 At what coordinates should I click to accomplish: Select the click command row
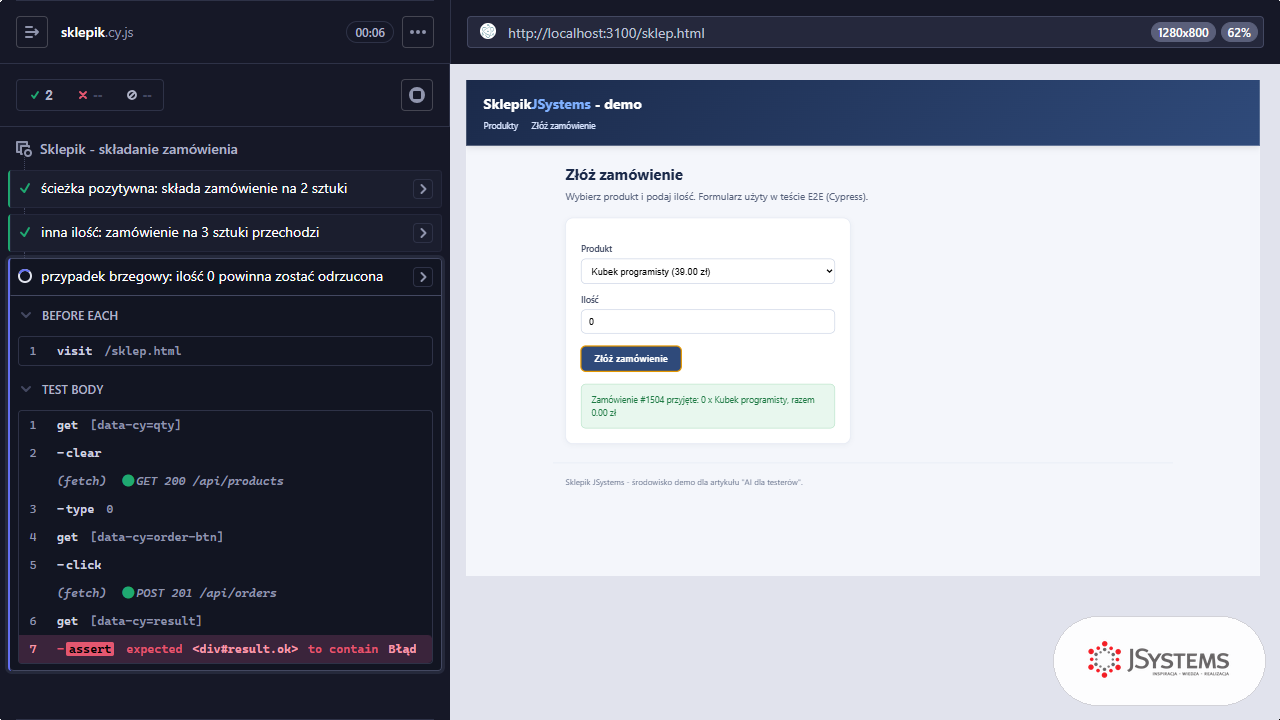pyautogui.click(x=225, y=565)
